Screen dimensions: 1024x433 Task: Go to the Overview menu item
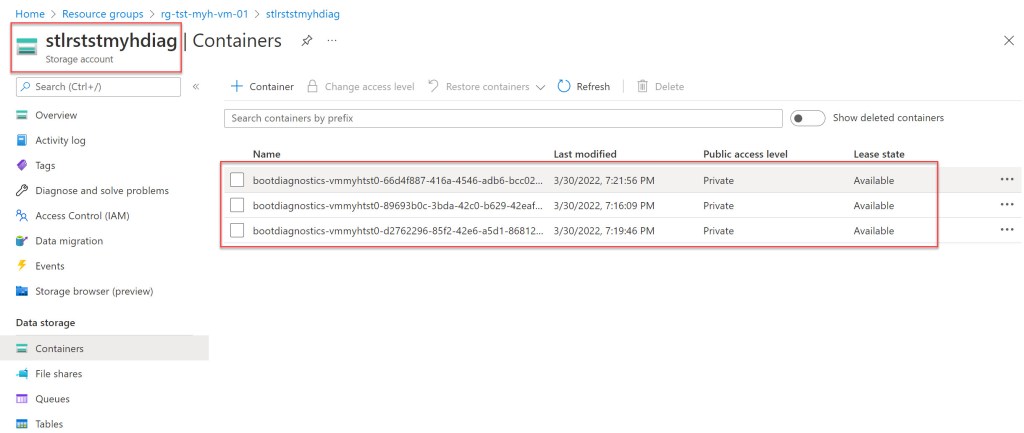(56, 115)
